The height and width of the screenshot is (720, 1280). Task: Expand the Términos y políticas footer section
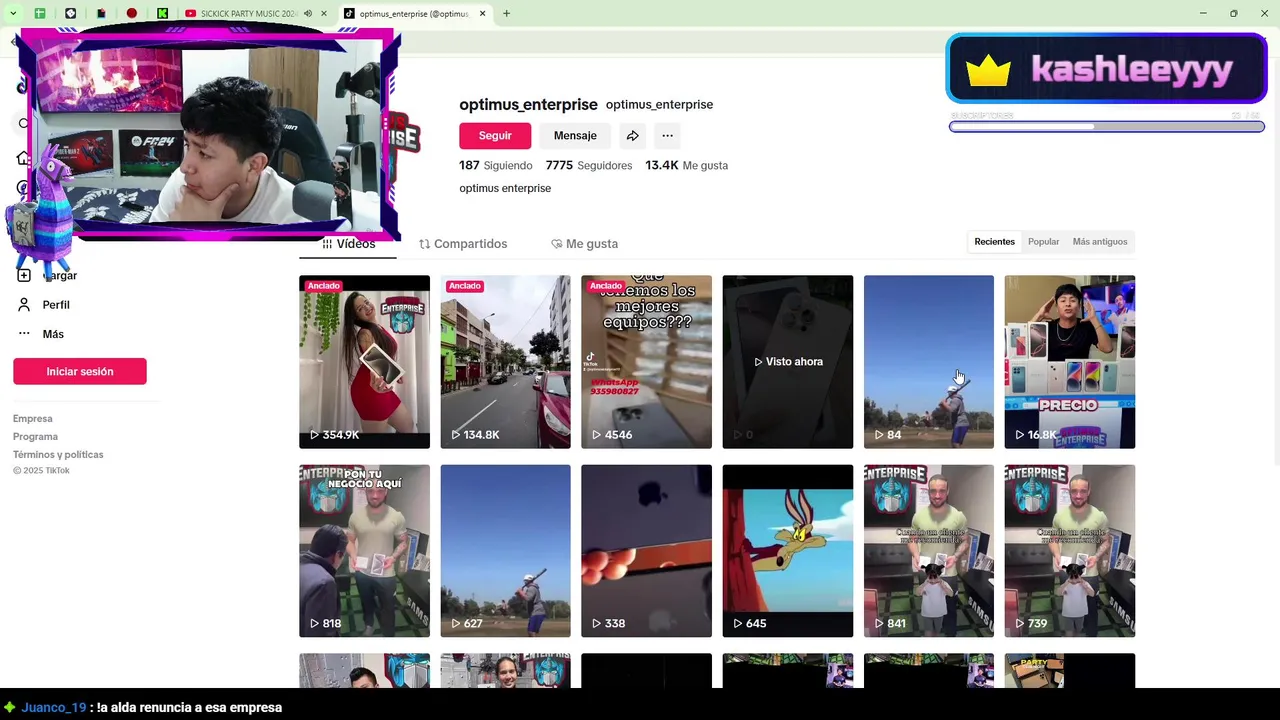click(x=58, y=455)
